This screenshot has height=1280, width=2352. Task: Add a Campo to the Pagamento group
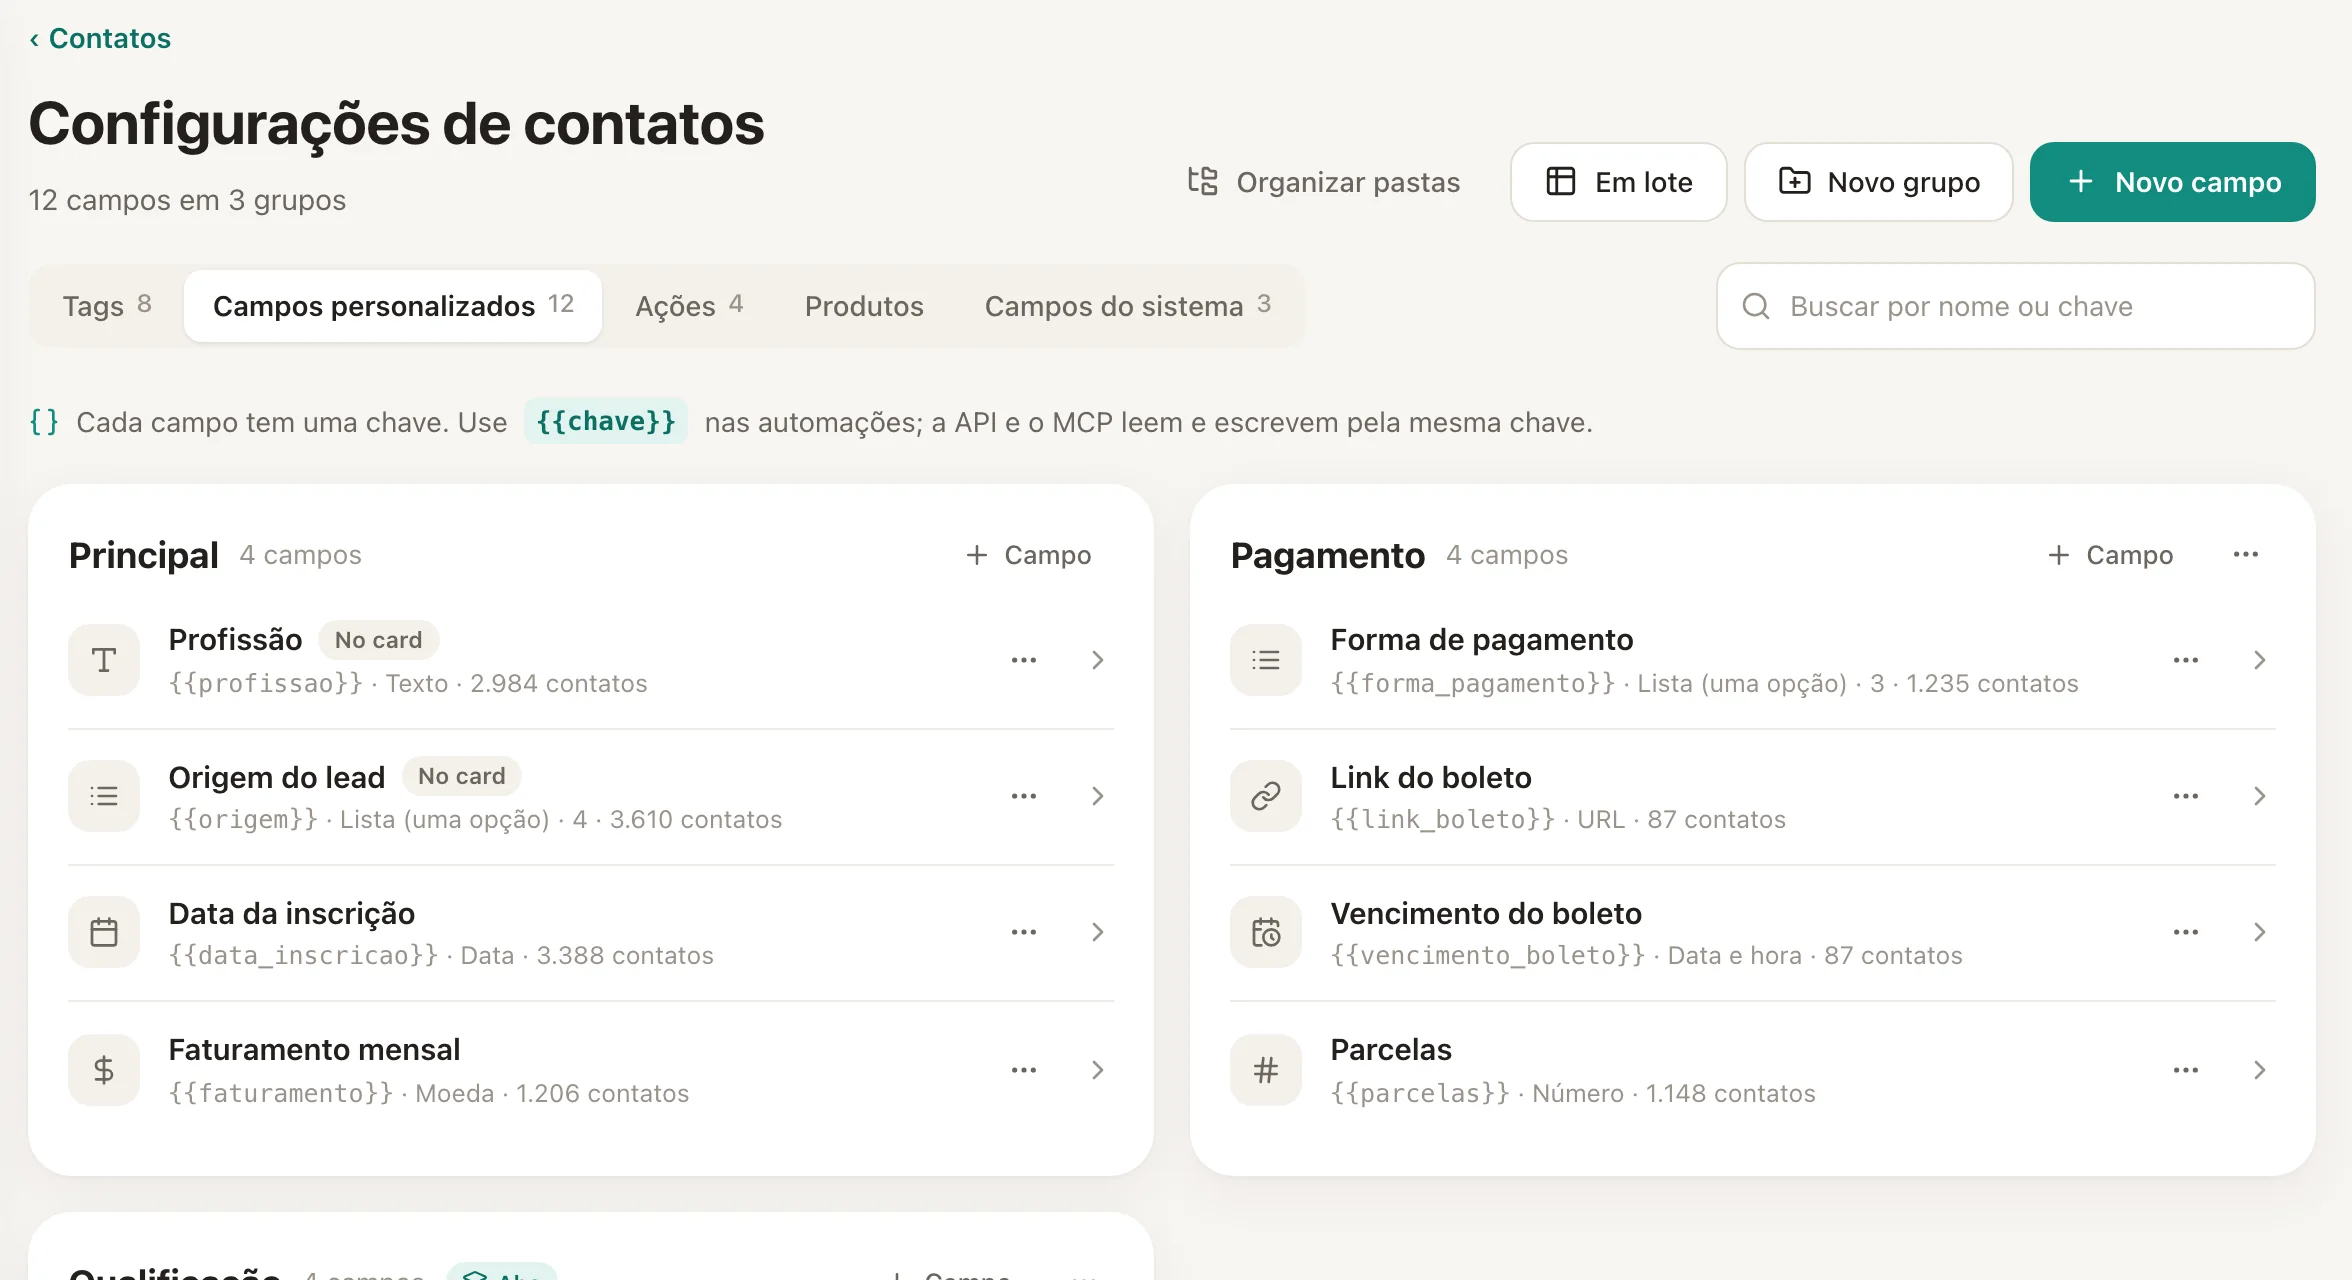coord(2110,555)
